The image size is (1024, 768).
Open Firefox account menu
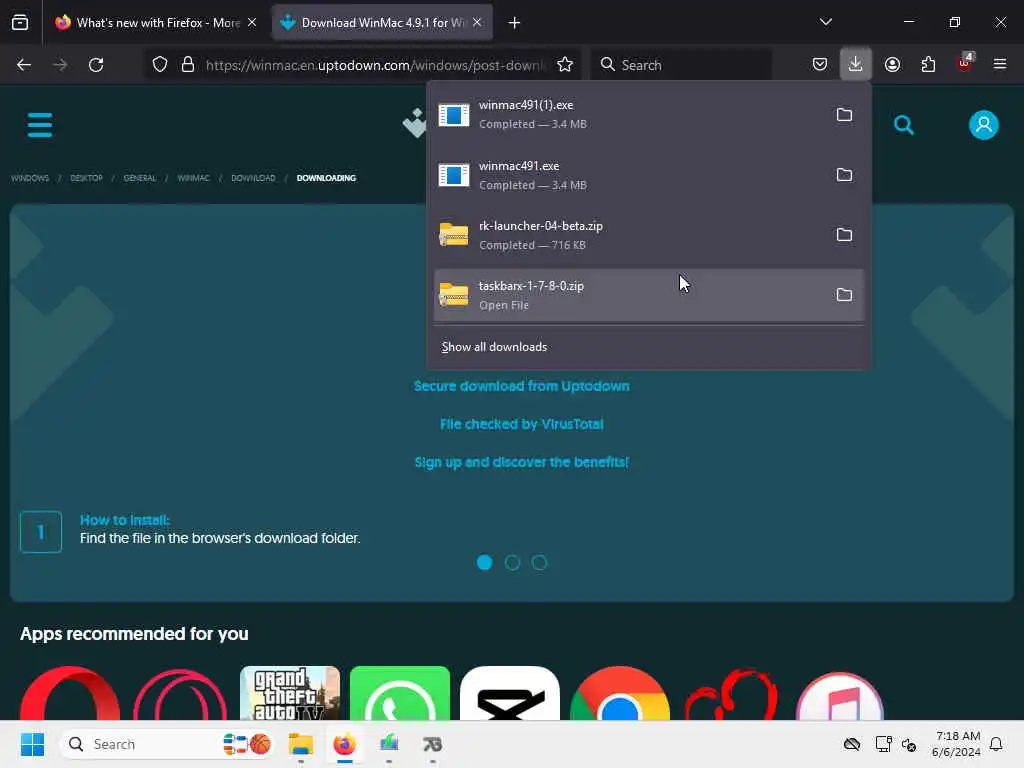[892, 65]
